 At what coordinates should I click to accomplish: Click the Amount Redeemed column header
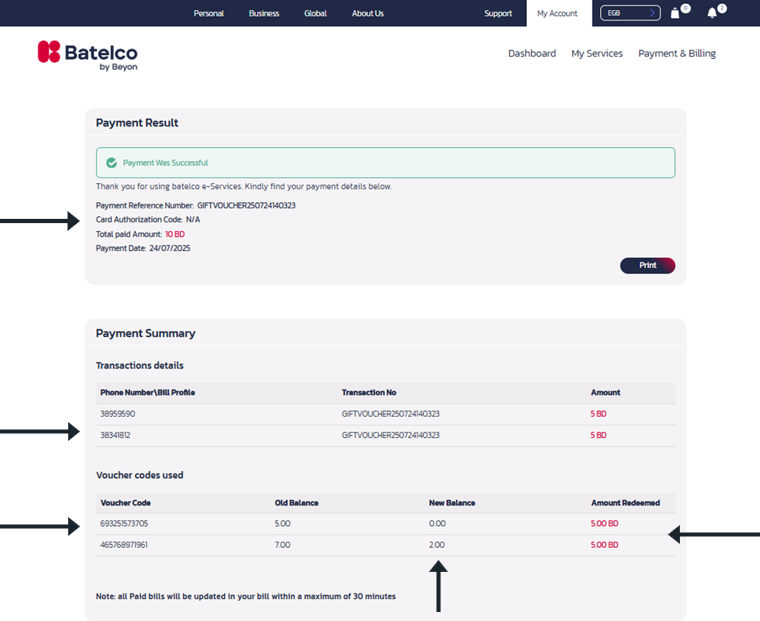click(x=625, y=503)
